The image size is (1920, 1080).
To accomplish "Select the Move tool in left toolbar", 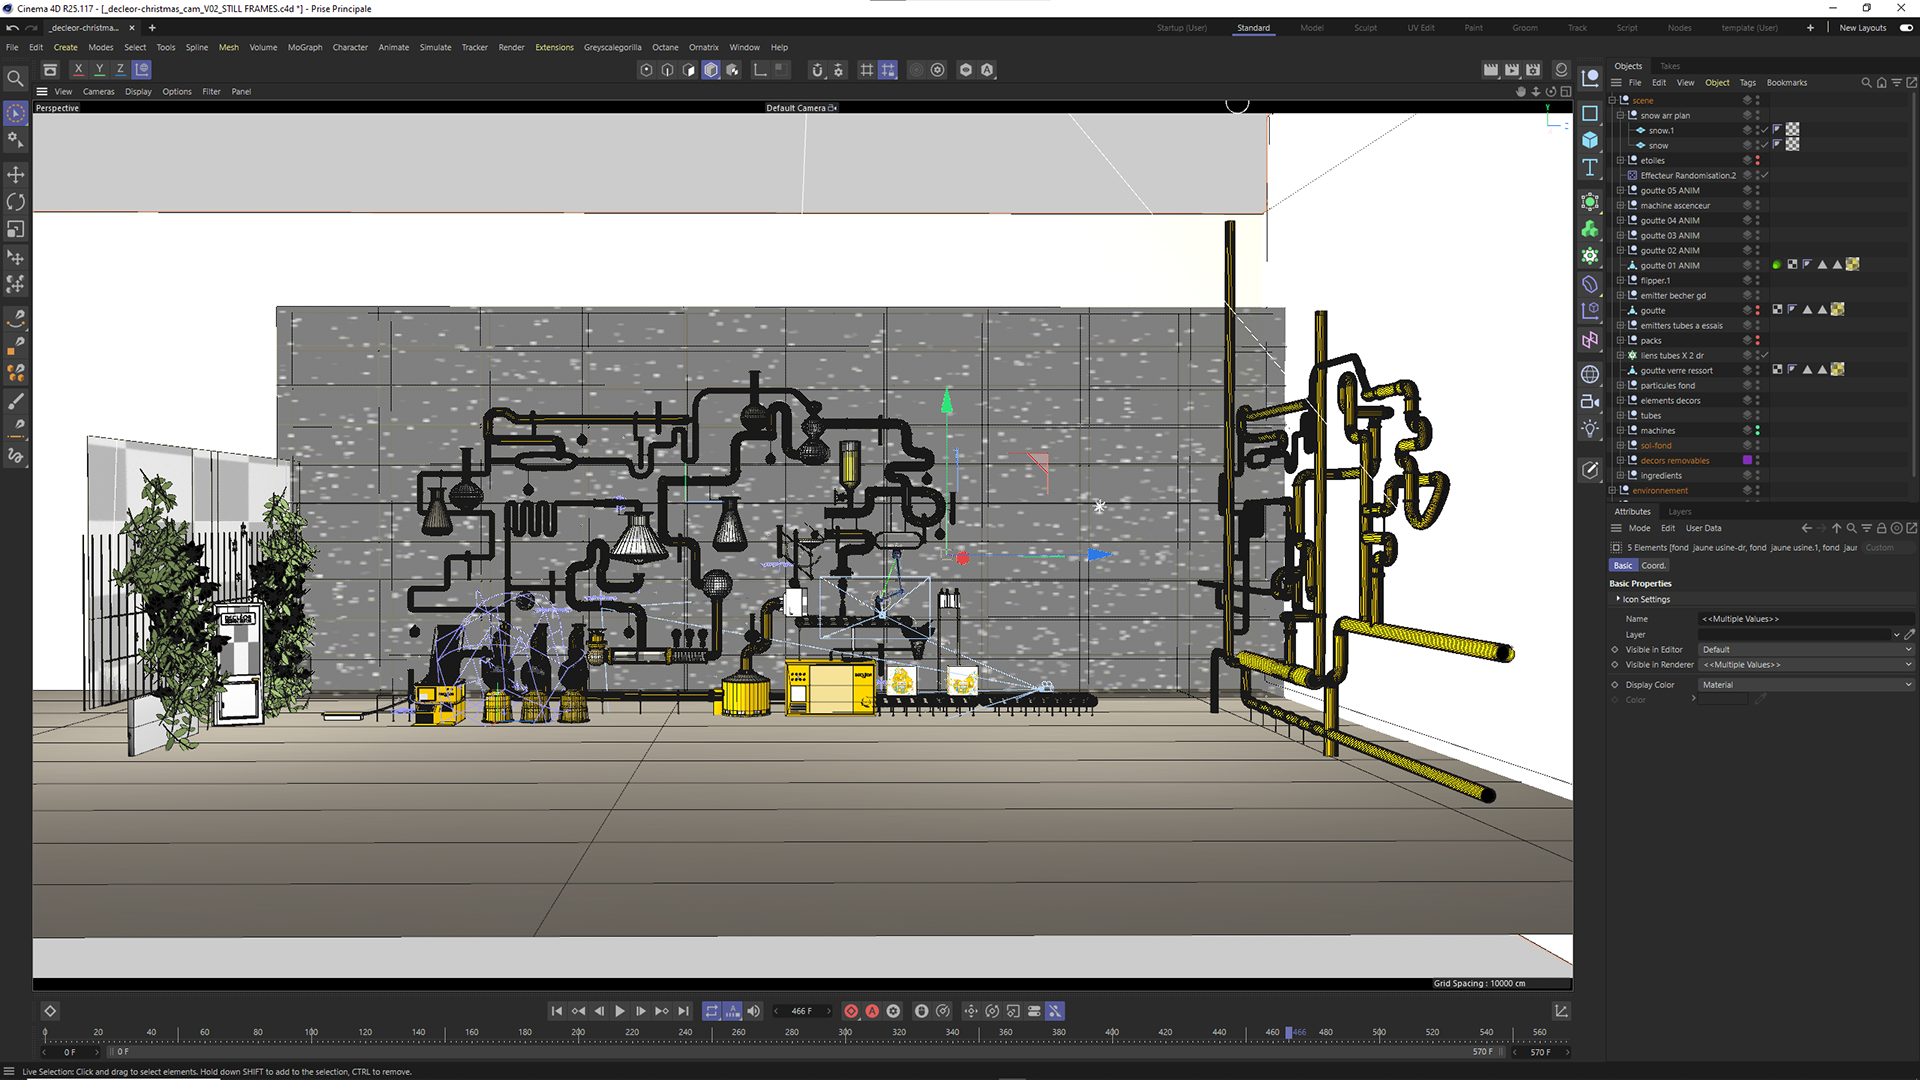I will coord(15,175).
